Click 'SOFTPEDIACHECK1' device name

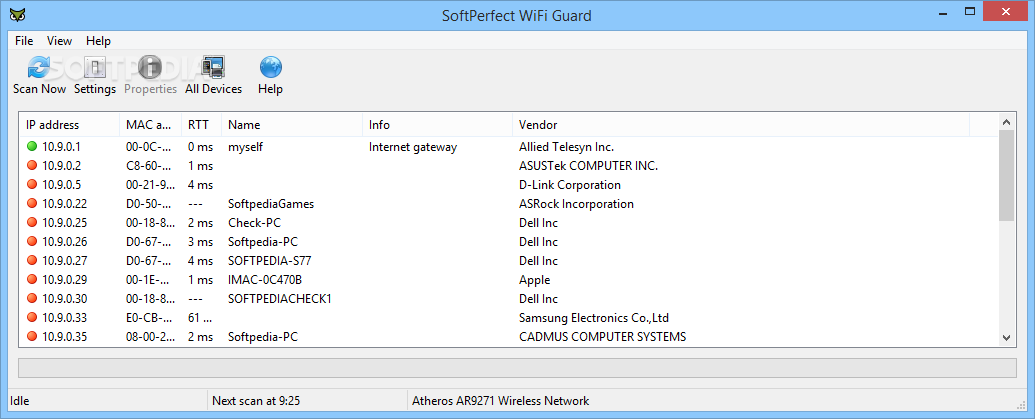tap(279, 299)
